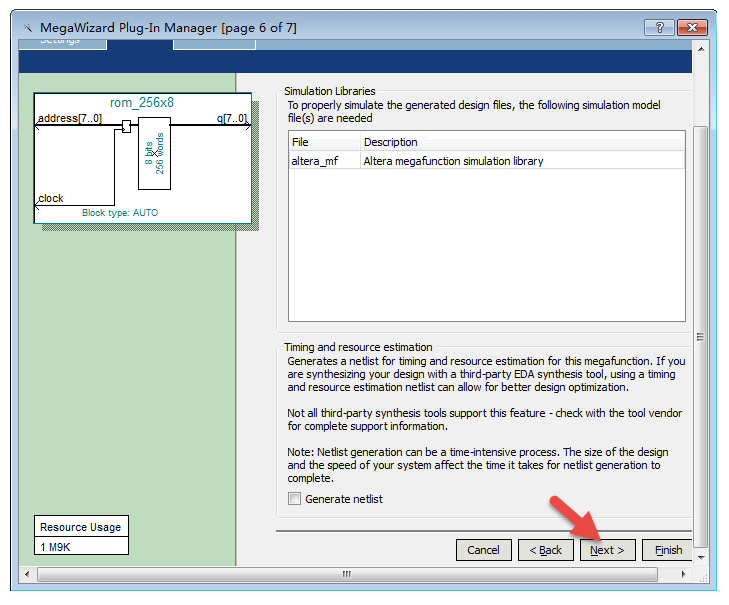
Task: Click the q[7..0] output port label
Action: pos(232,118)
